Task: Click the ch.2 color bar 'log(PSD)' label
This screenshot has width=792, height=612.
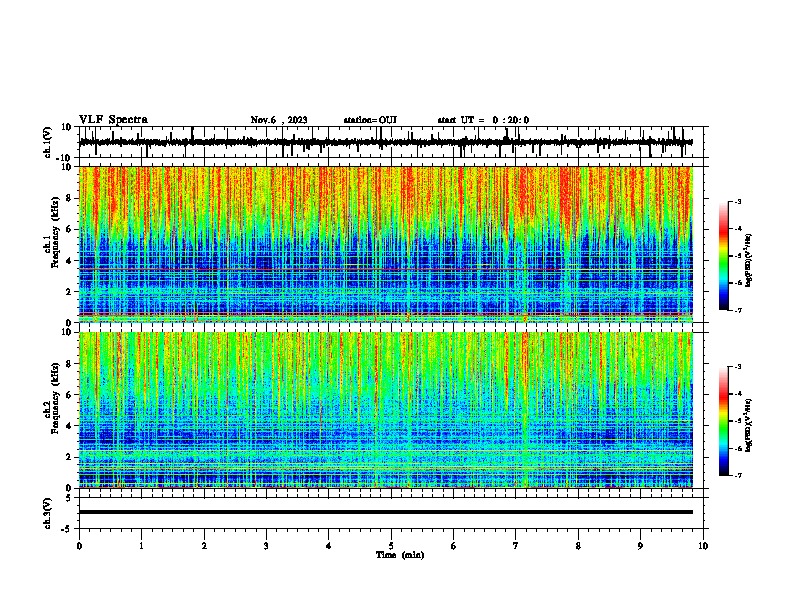Action: [749, 425]
